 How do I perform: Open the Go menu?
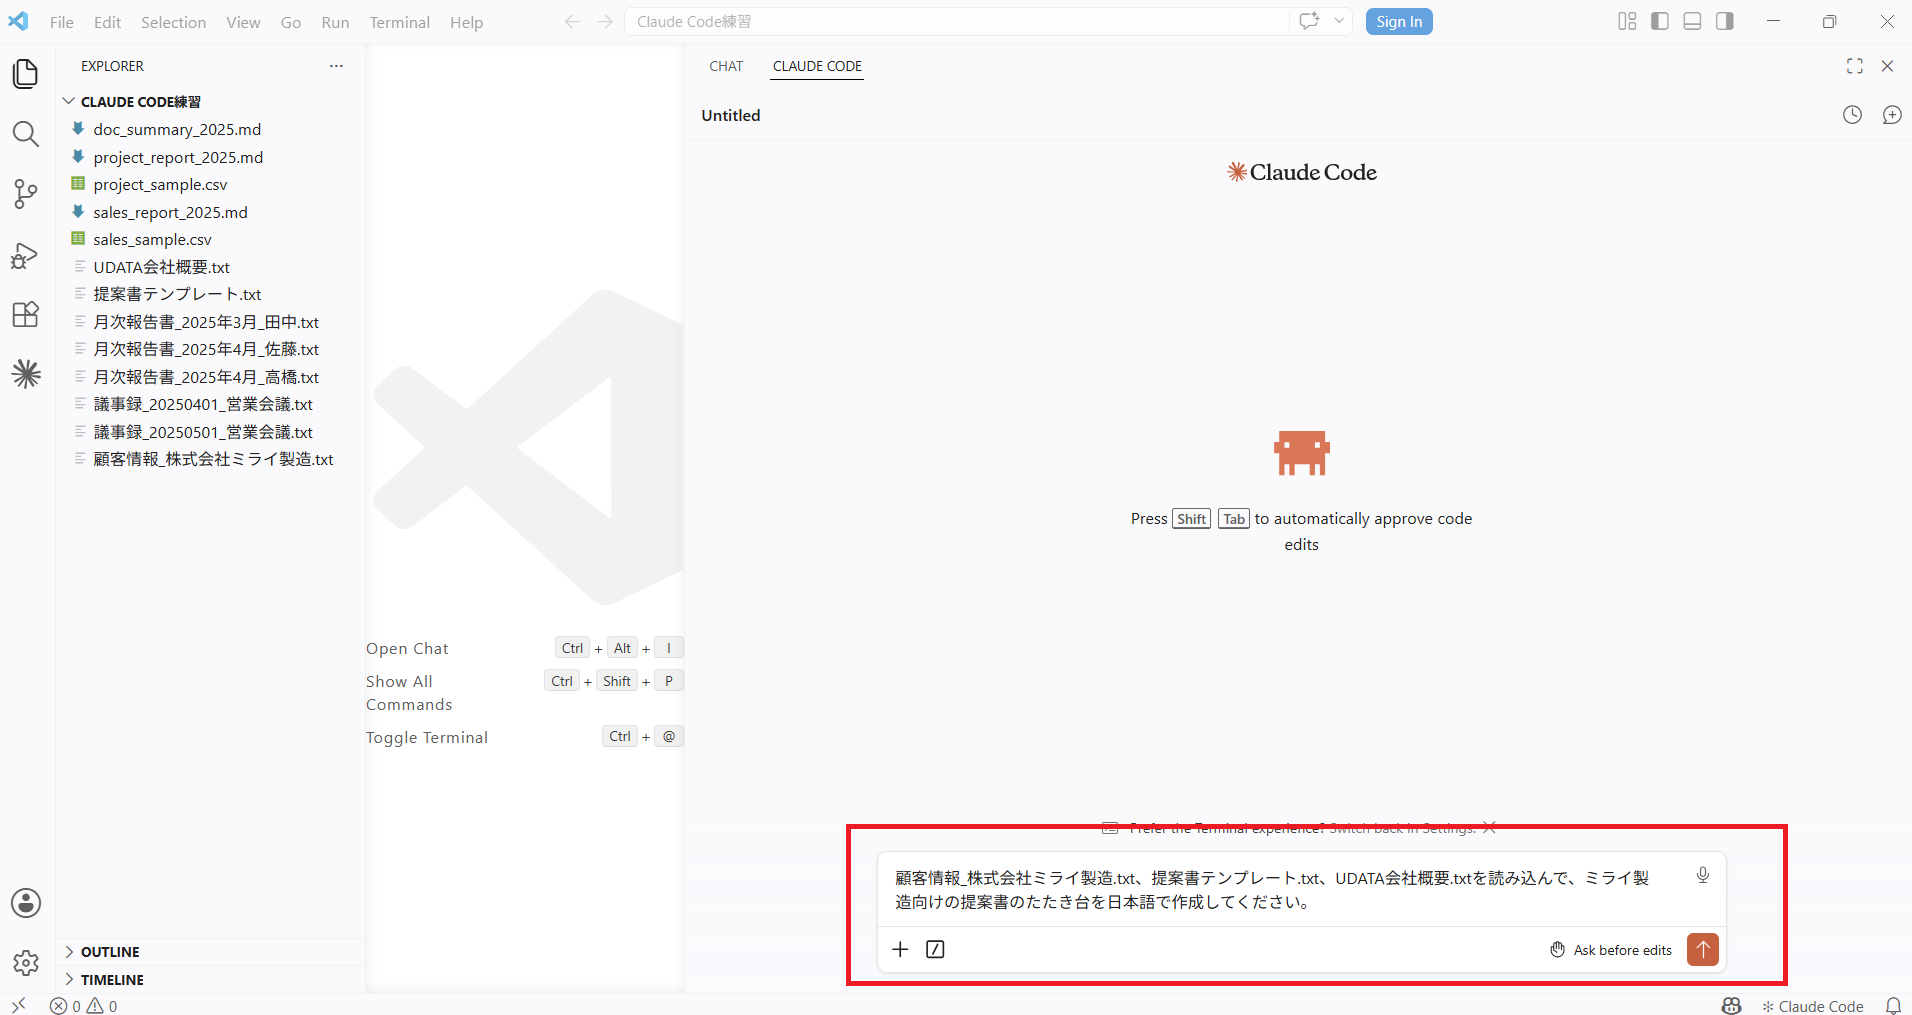coord(291,22)
